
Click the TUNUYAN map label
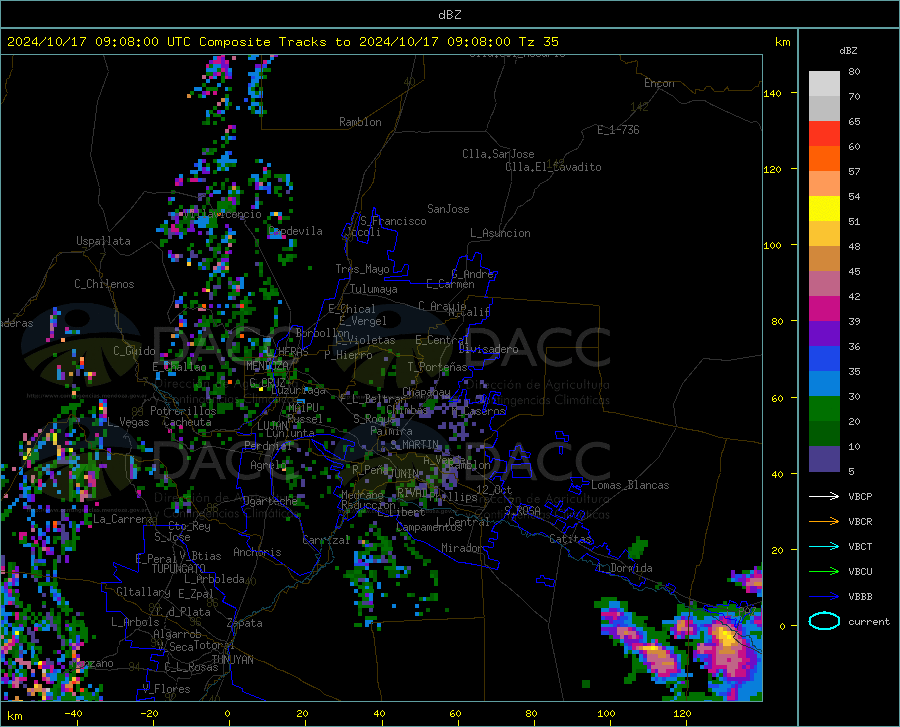[x=232, y=660]
